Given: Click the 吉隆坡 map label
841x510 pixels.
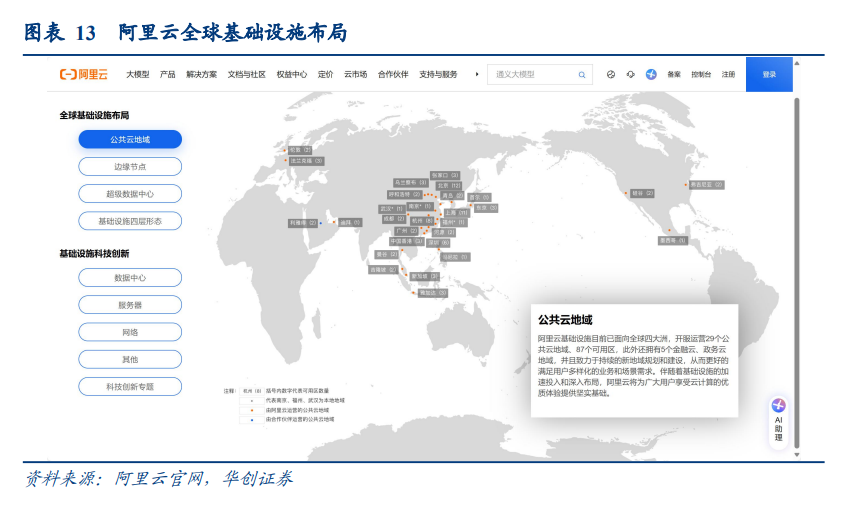Looking at the screenshot, I should 383,270.
